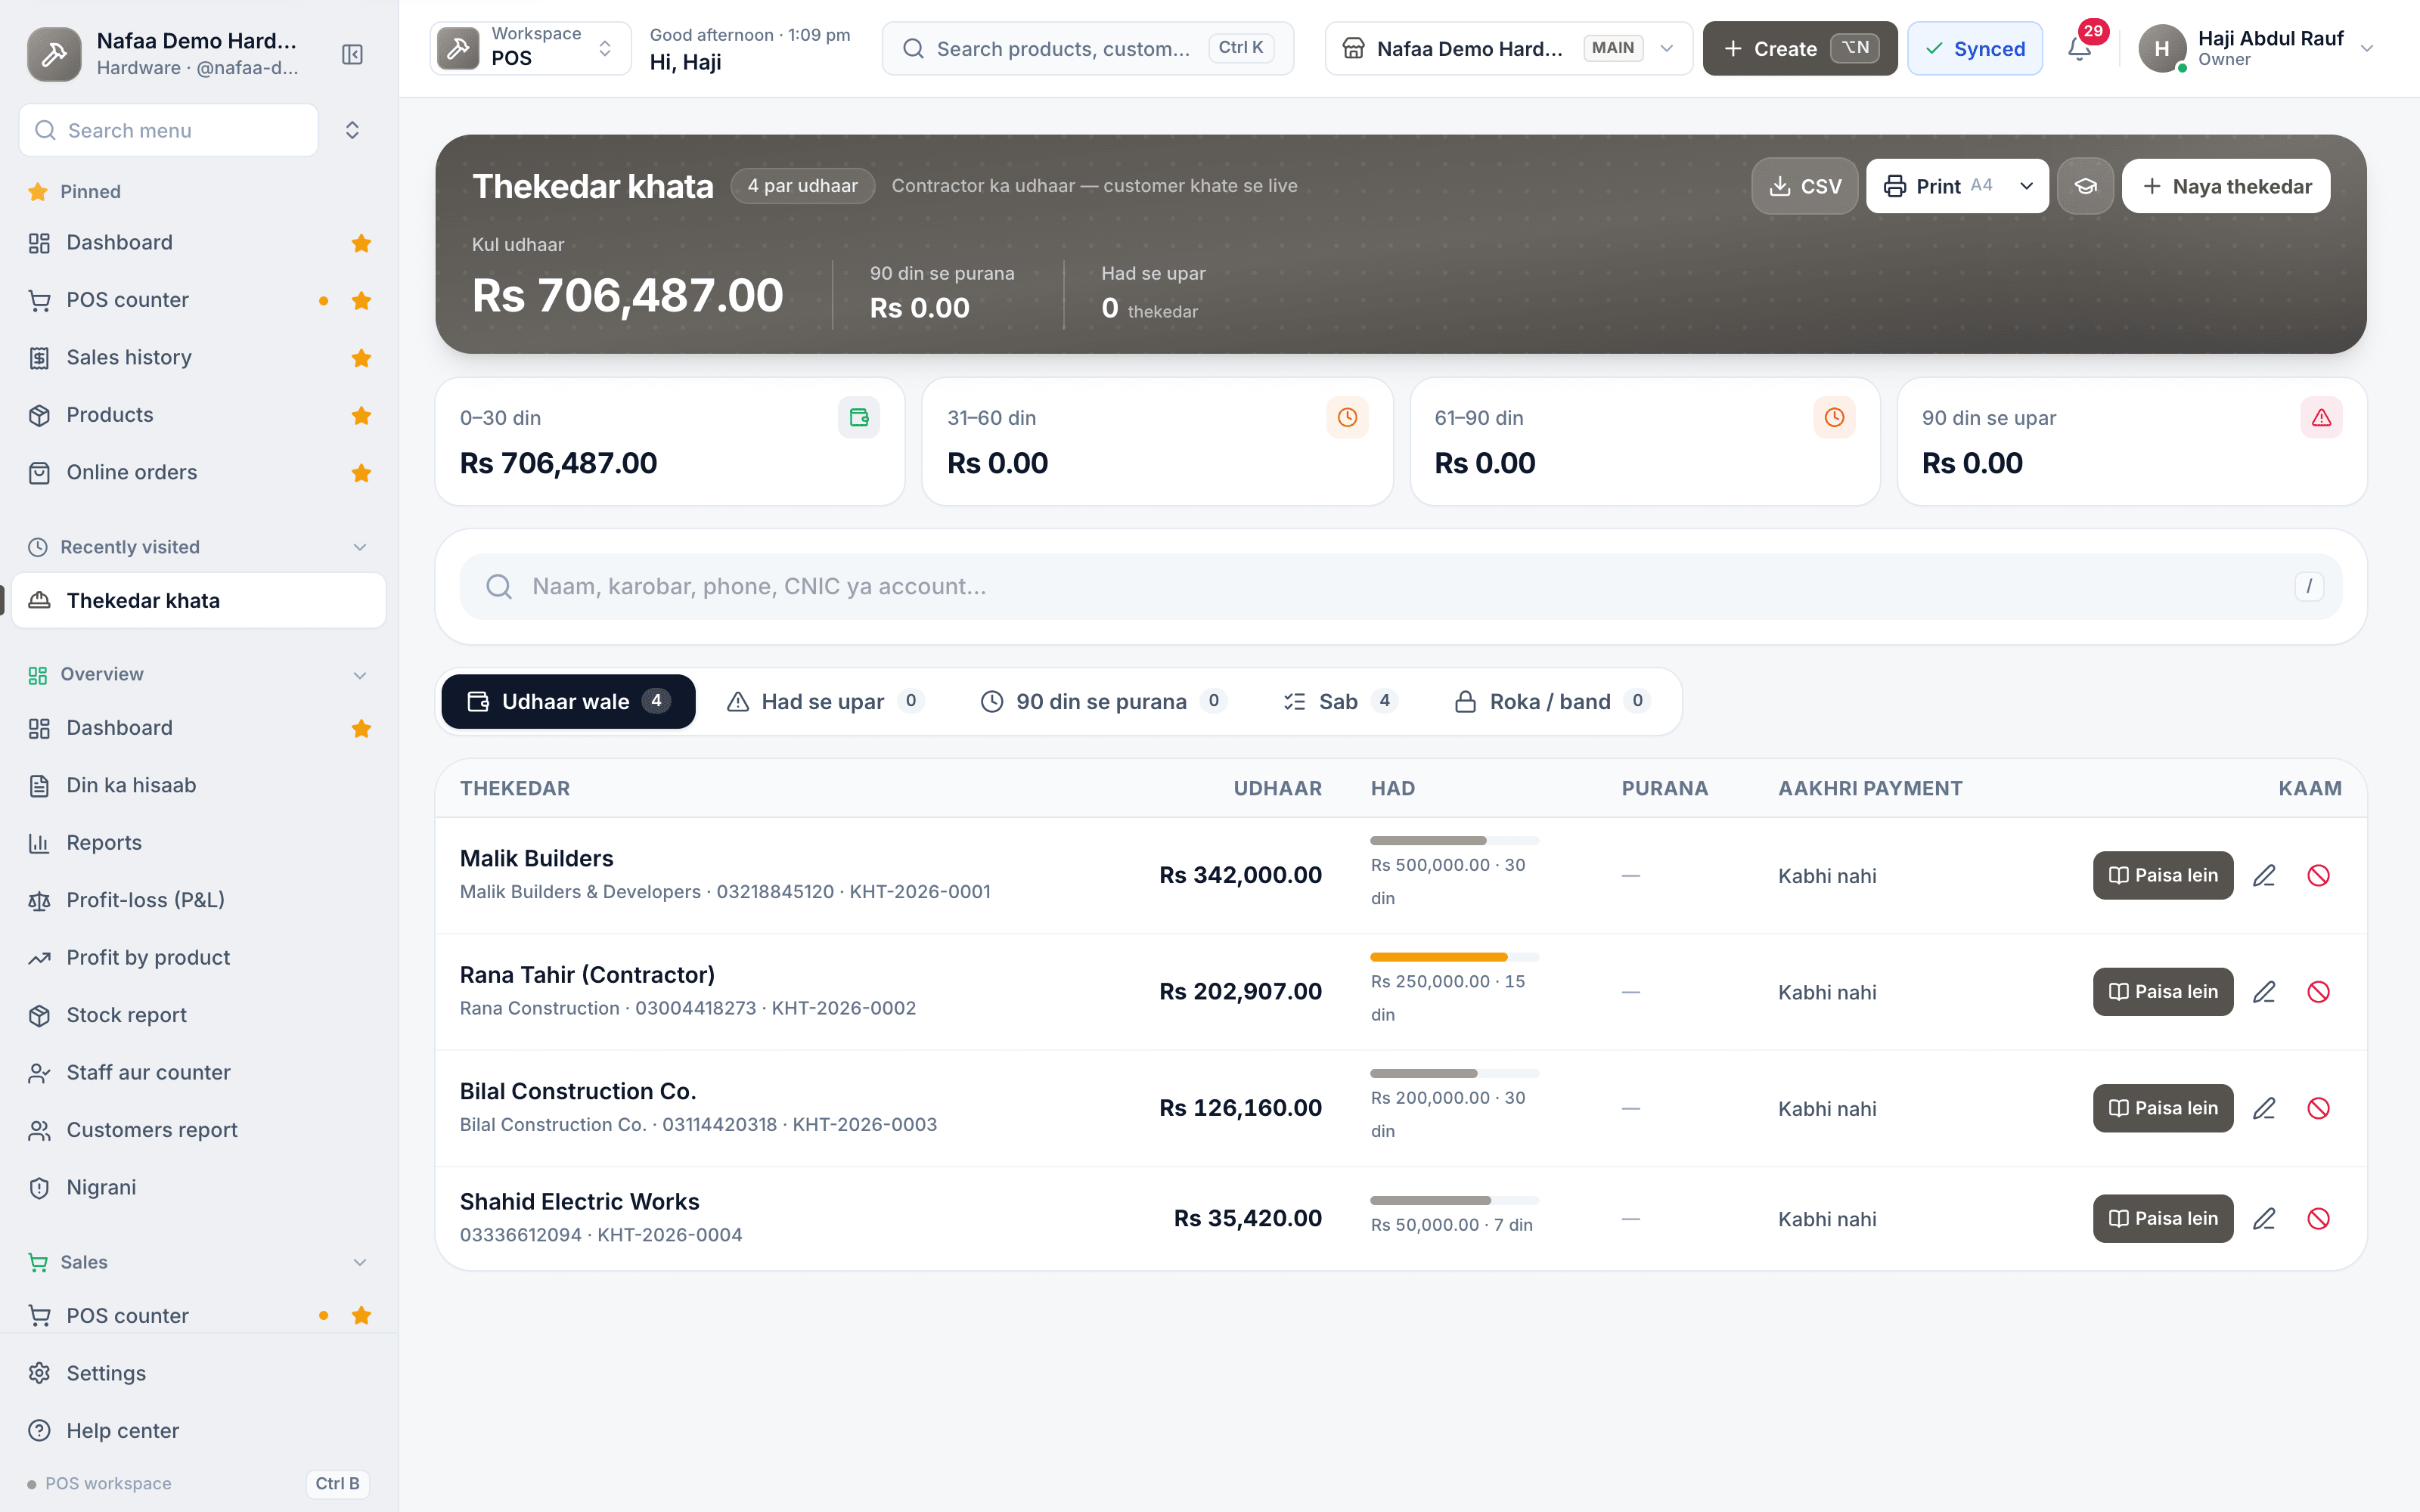The height and width of the screenshot is (1512, 2420).
Task: Unpin Online orders star
Action: pos(361,472)
